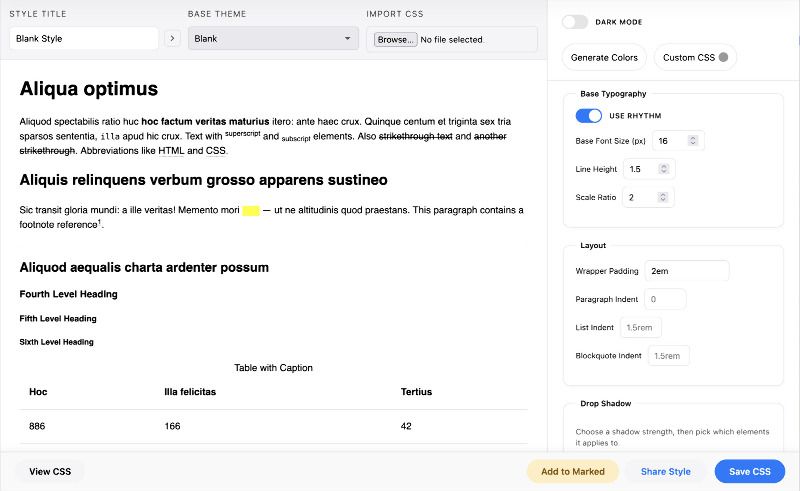Image resolution: width=800 pixels, height=491 pixels.
Task: Browse for a CSS file to import
Action: point(396,40)
